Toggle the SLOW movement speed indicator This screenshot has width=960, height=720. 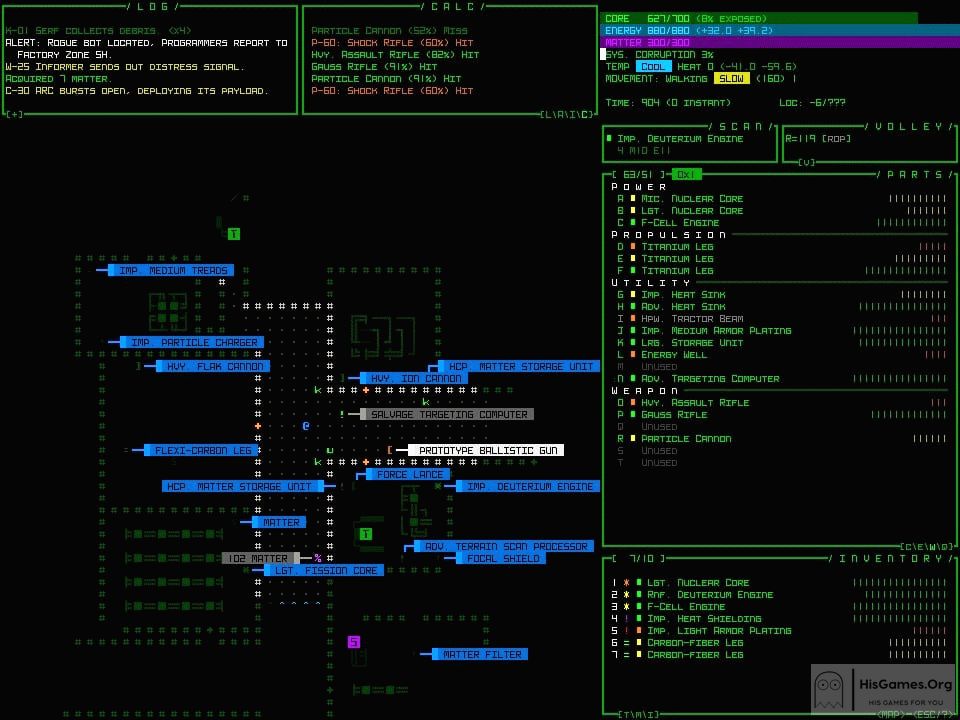tap(732, 78)
